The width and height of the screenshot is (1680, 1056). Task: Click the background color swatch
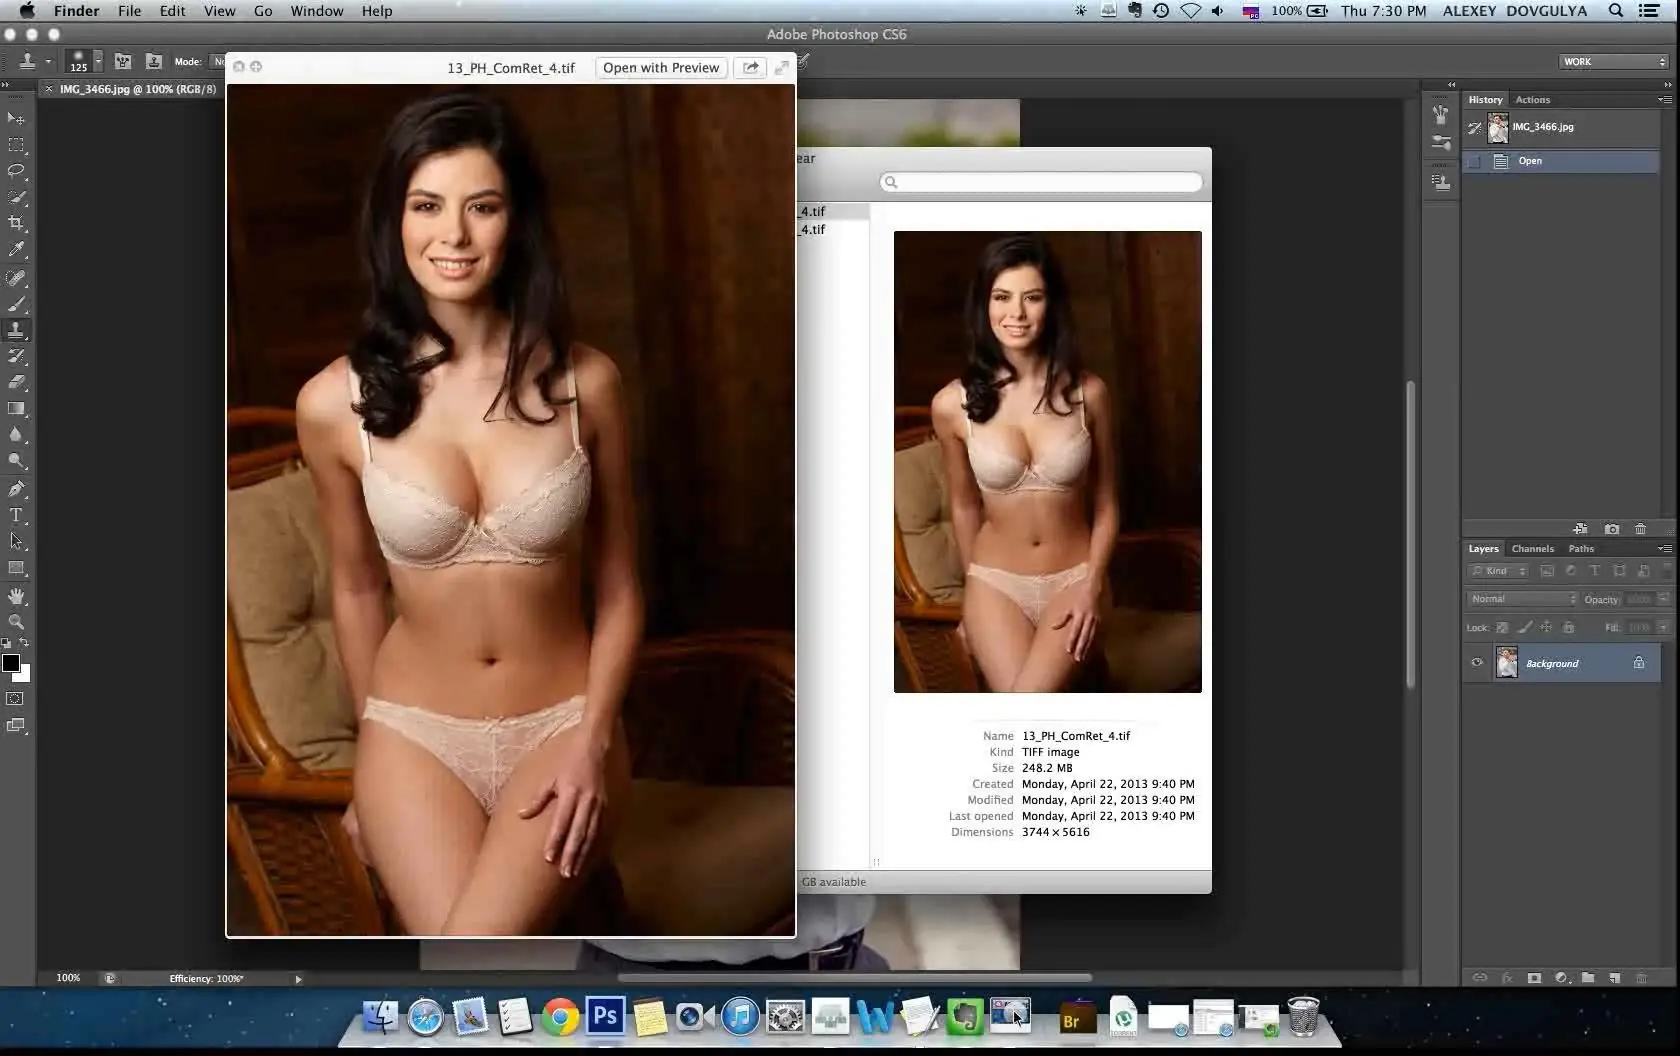tap(24, 675)
